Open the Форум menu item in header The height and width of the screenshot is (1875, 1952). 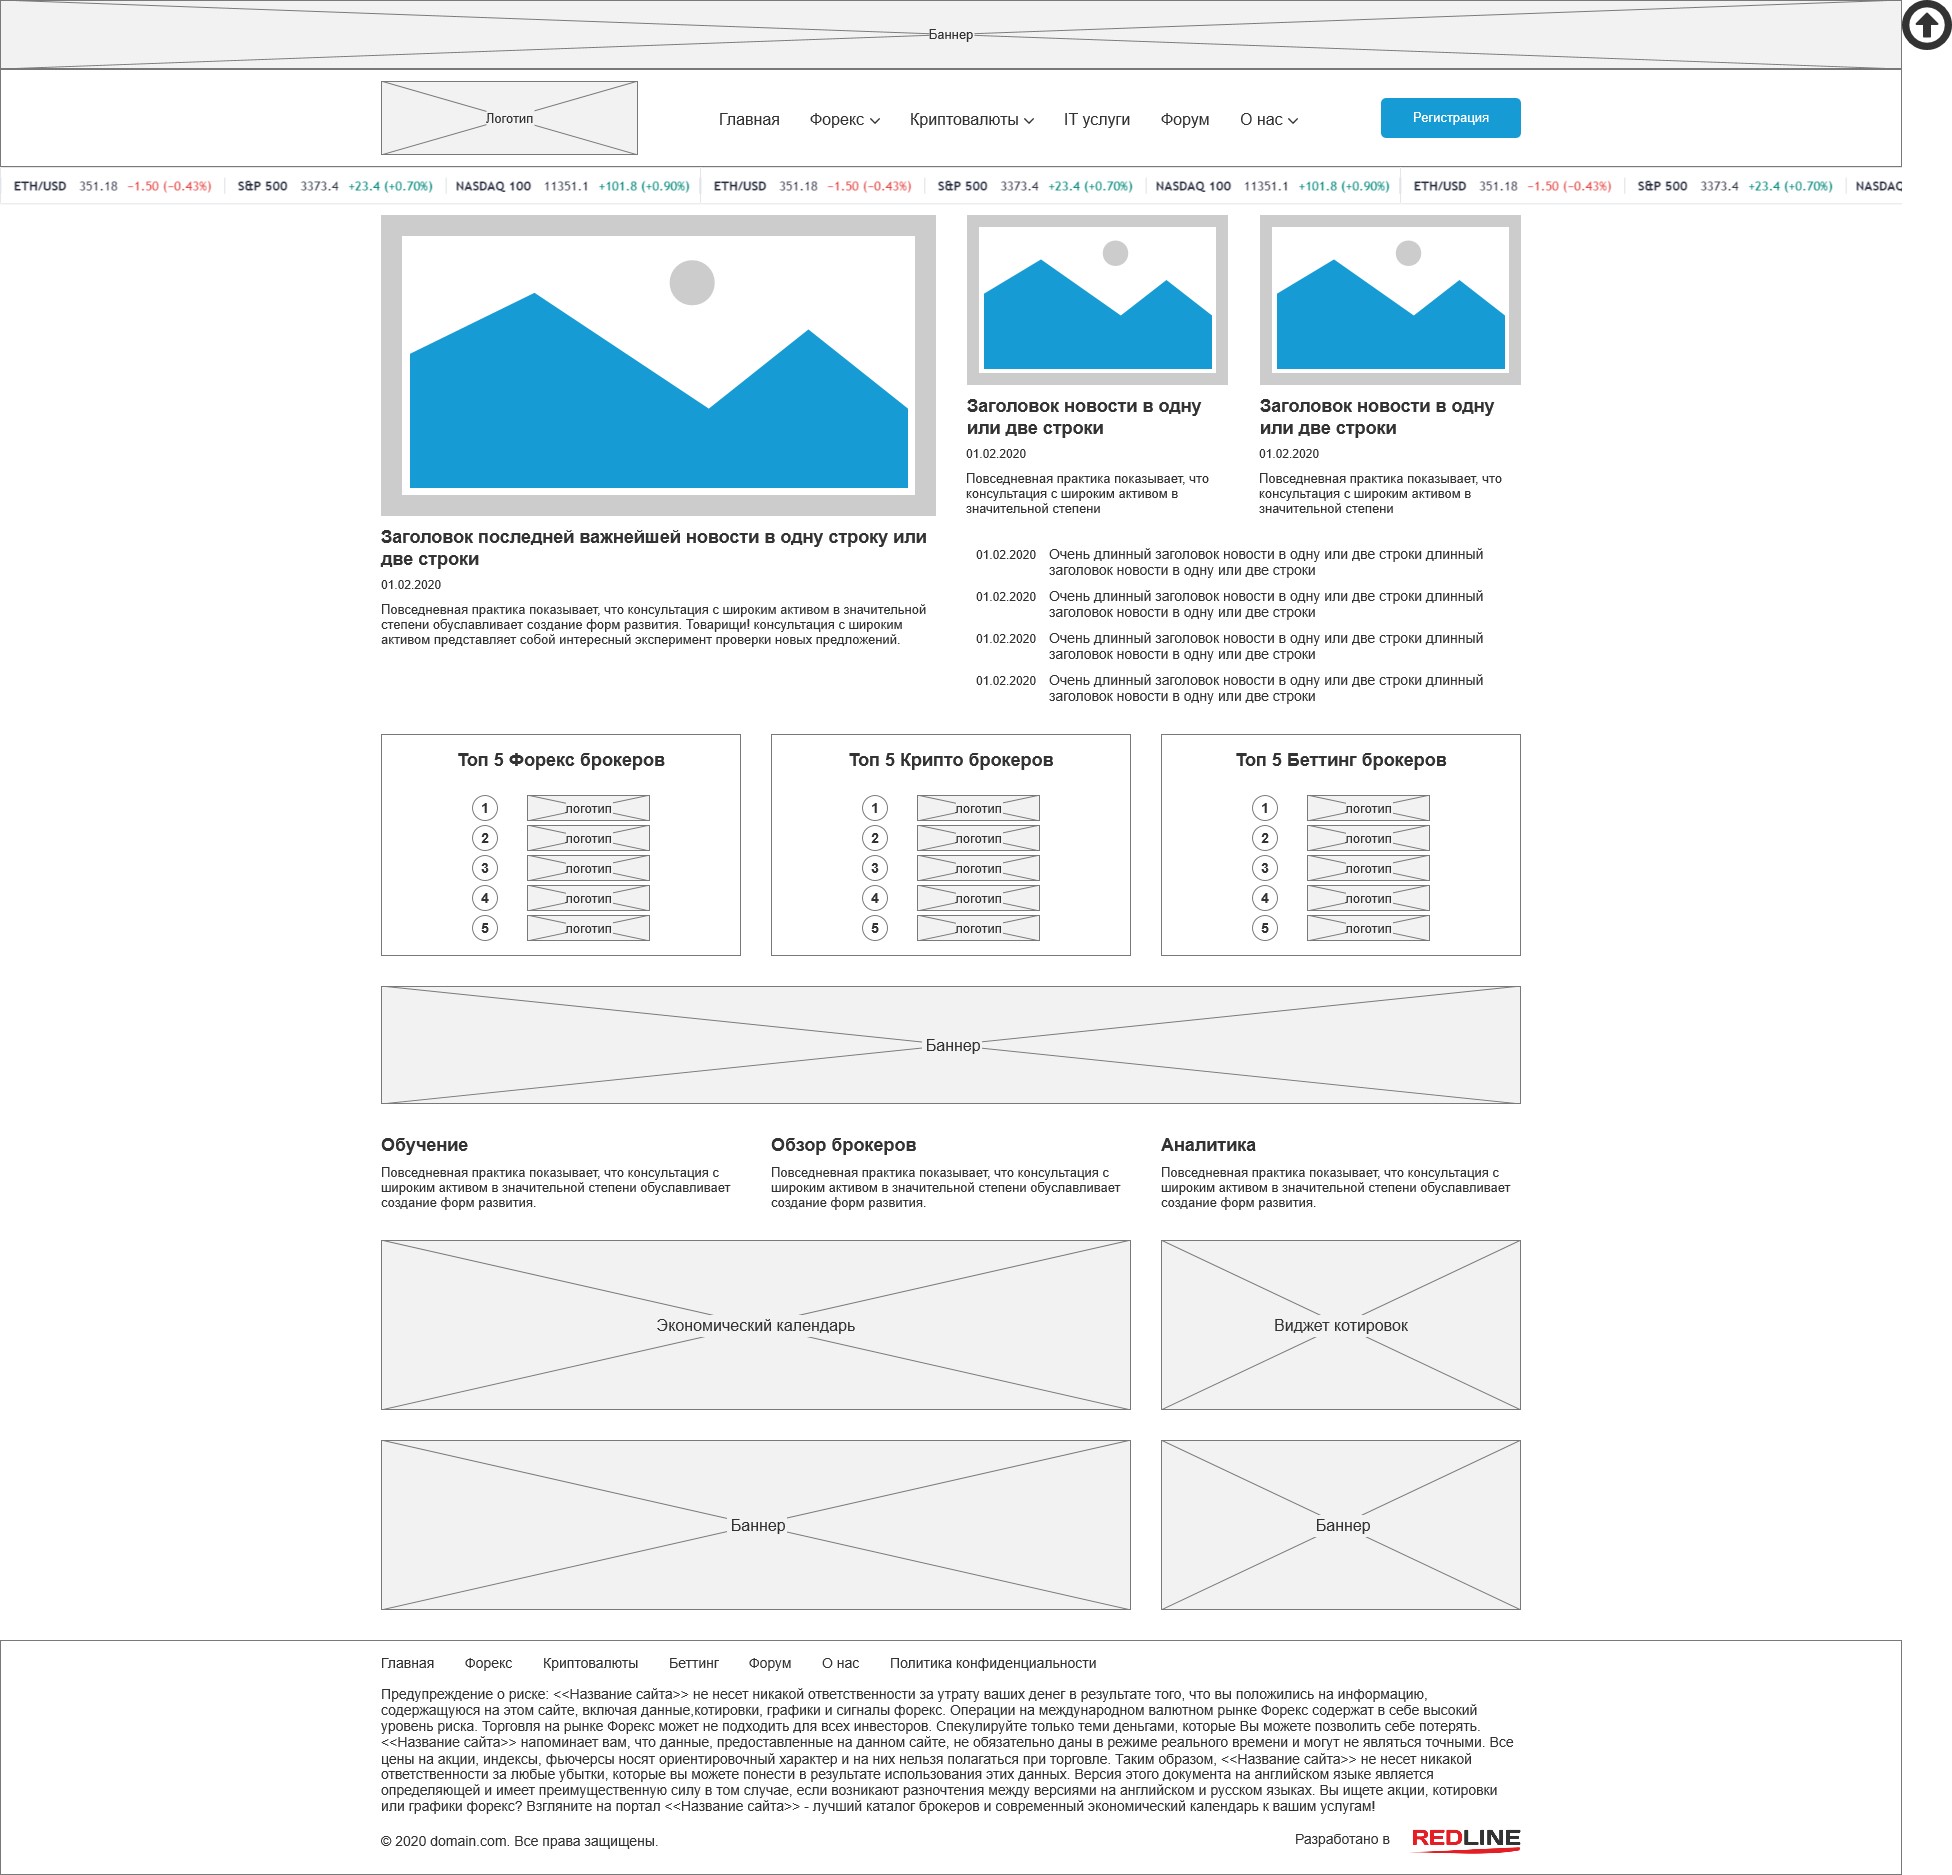[1185, 120]
